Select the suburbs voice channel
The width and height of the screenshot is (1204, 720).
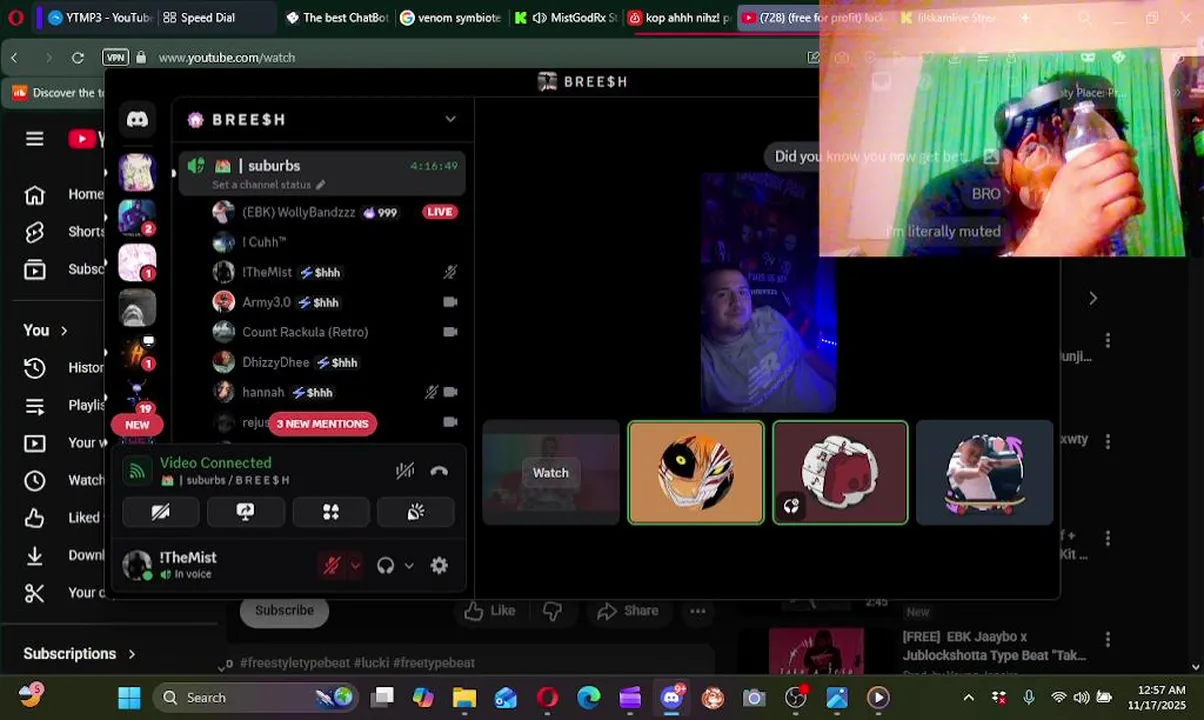pyautogui.click(x=322, y=173)
